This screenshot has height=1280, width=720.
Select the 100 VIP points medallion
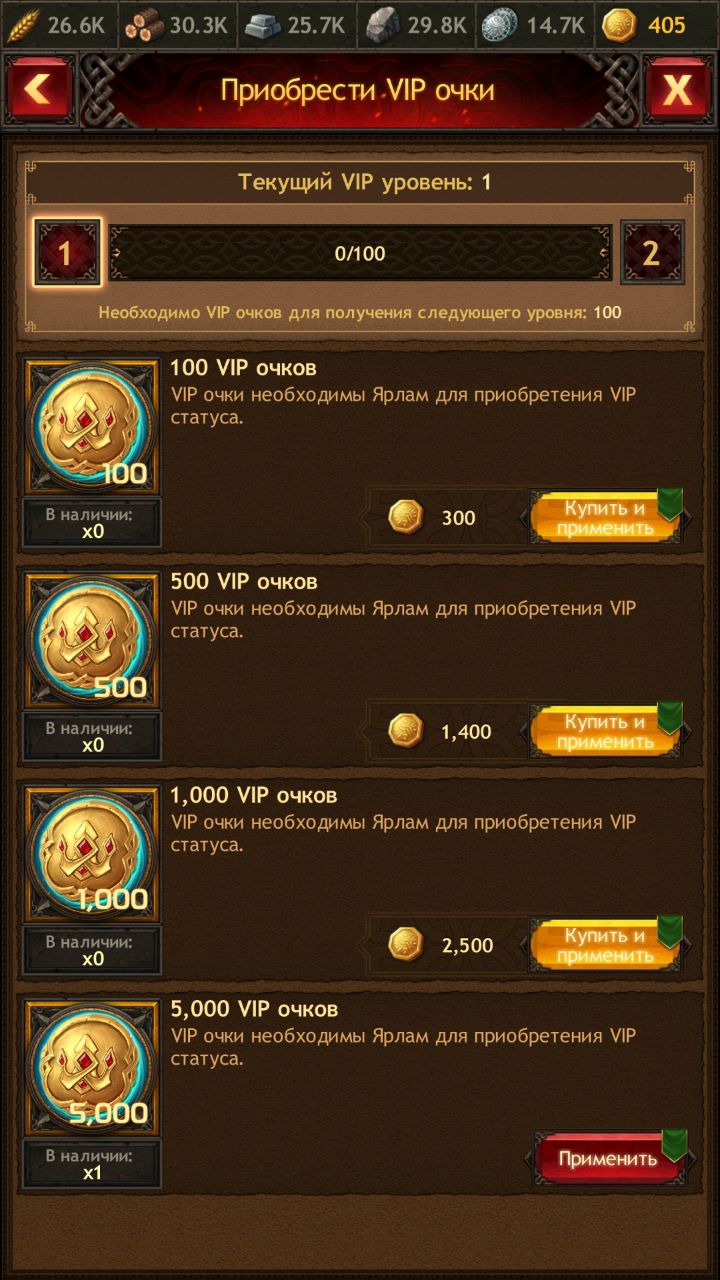pyautogui.click(x=91, y=427)
